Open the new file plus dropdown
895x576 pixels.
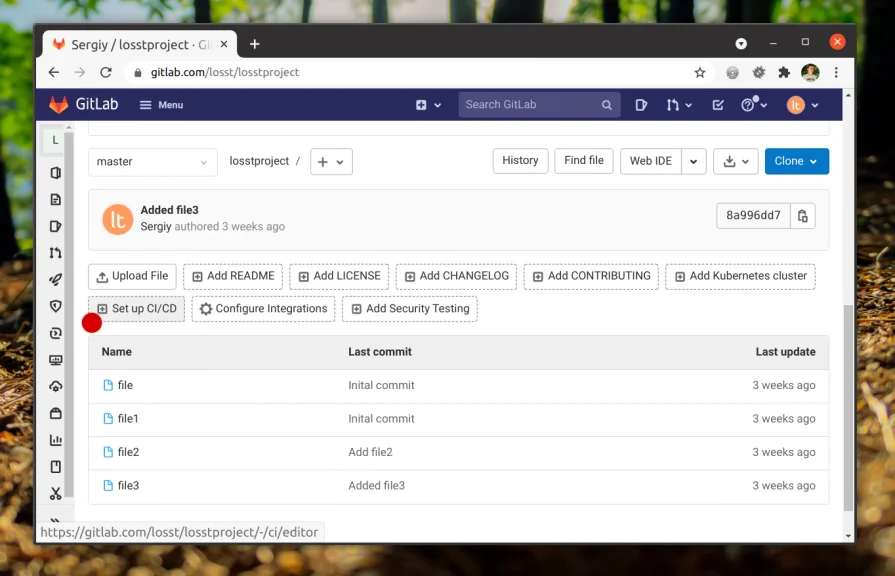click(330, 161)
